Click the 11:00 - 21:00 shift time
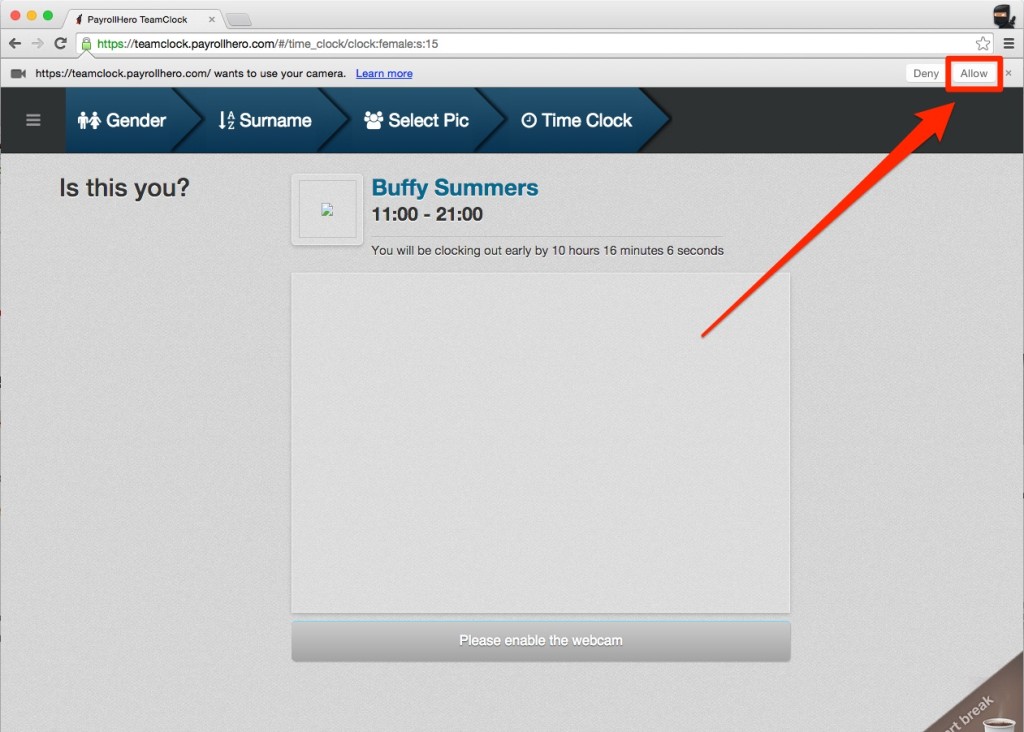The height and width of the screenshot is (732, 1024). (x=426, y=214)
